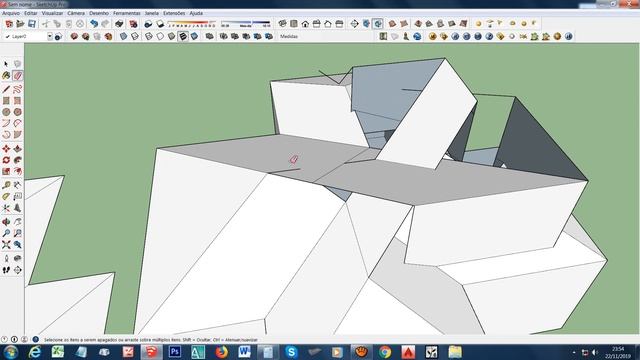Click the Open file folder icon
The width and height of the screenshot is (640, 360).
(x=20, y=24)
